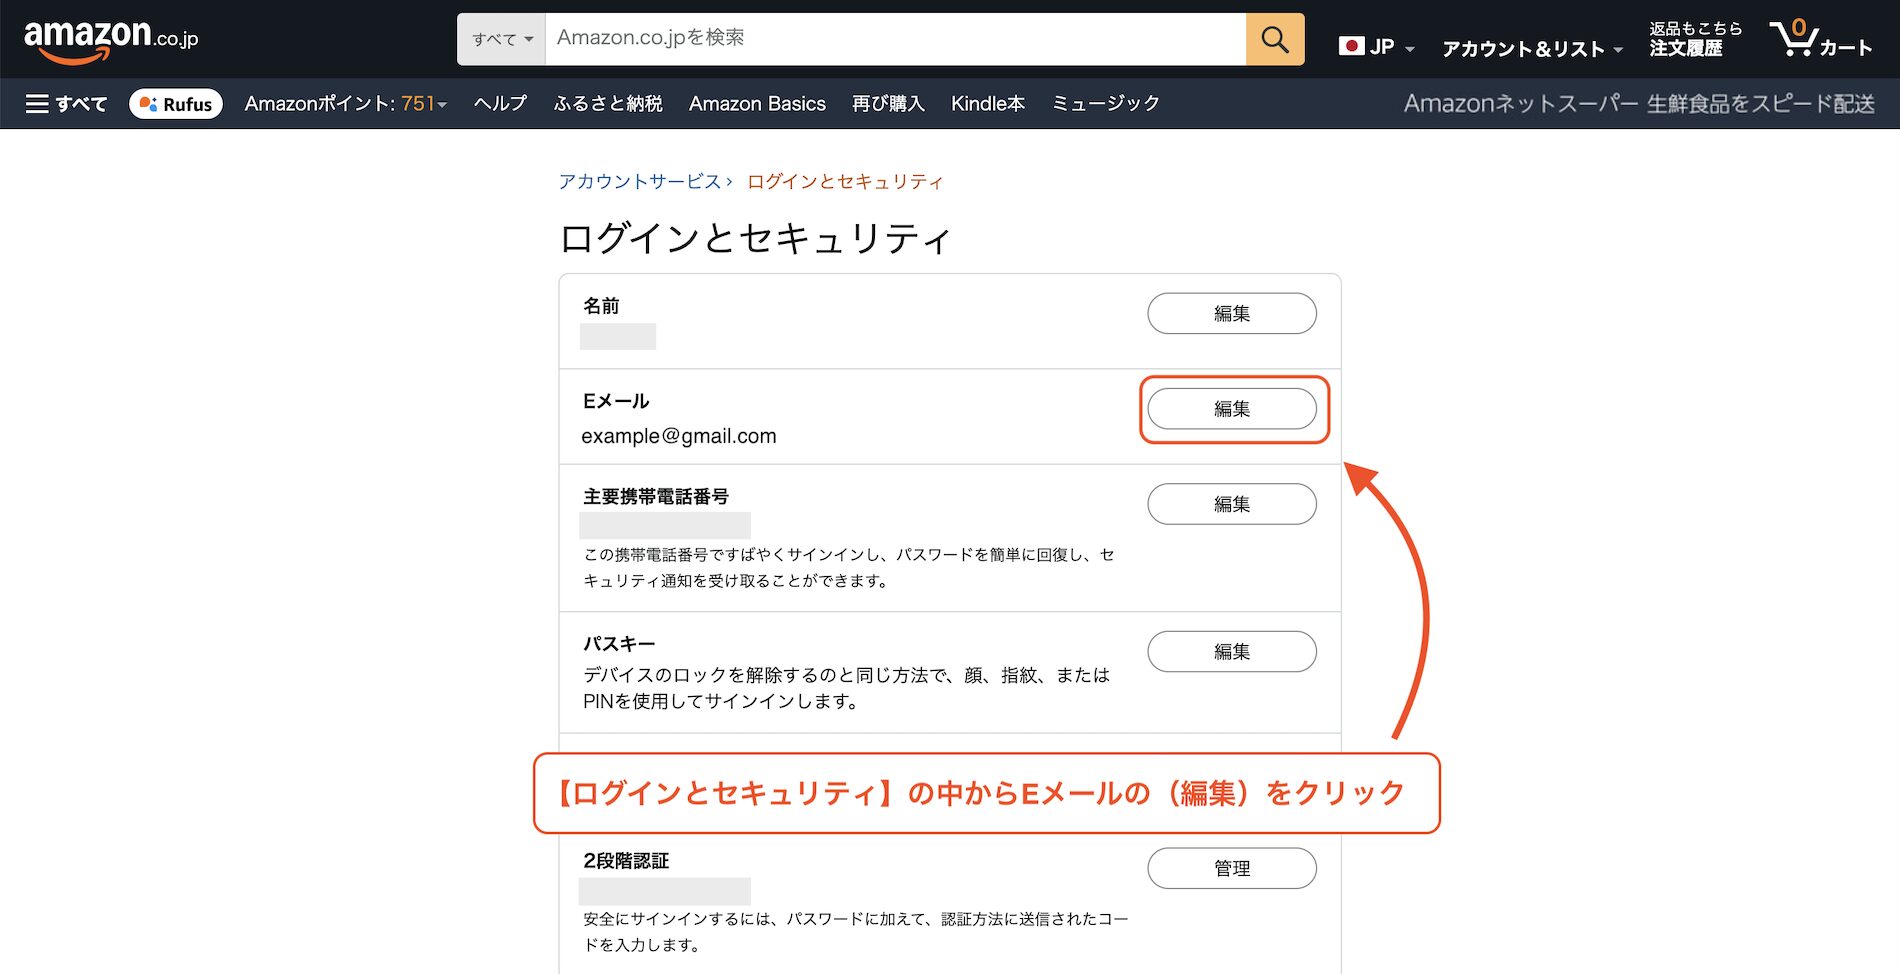Open the Amazonポイント dropdown
The height and width of the screenshot is (974, 1900).
pos(345,104)
